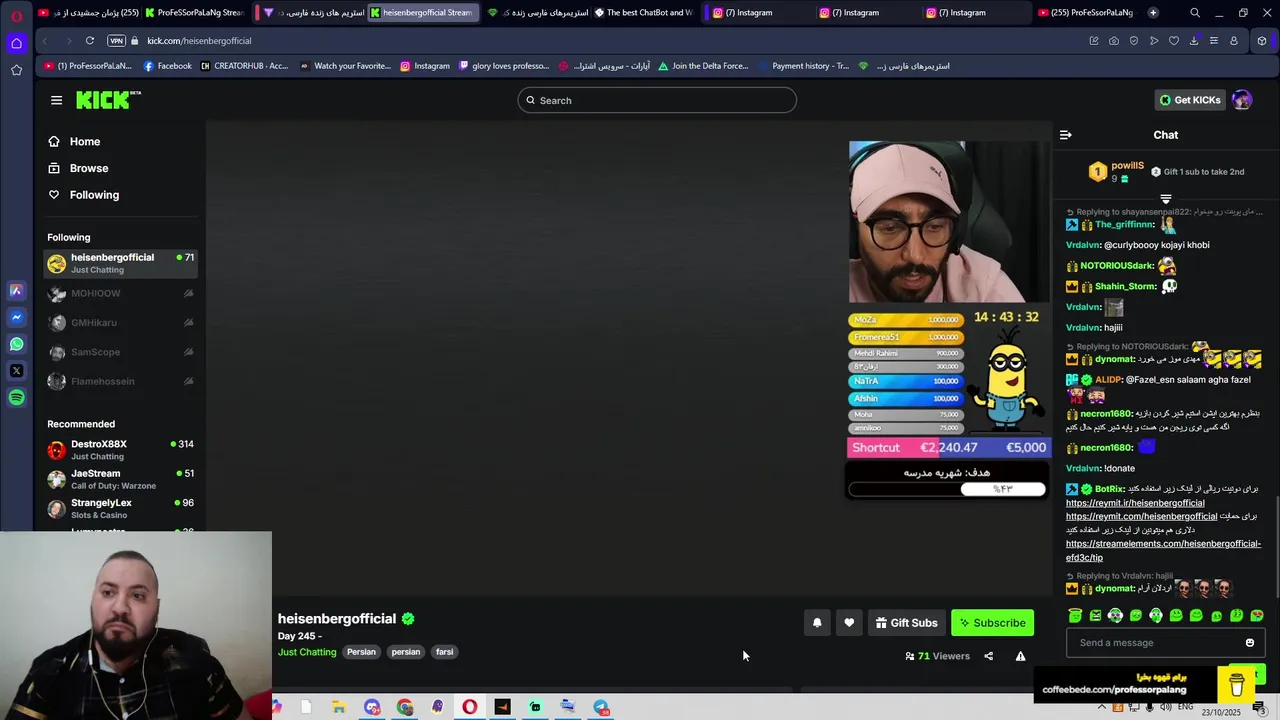Open the reymit.ir/heisenbergofficial link in chat
The width and height of the screenshot is (1280, 720).
click(1135, 503)
